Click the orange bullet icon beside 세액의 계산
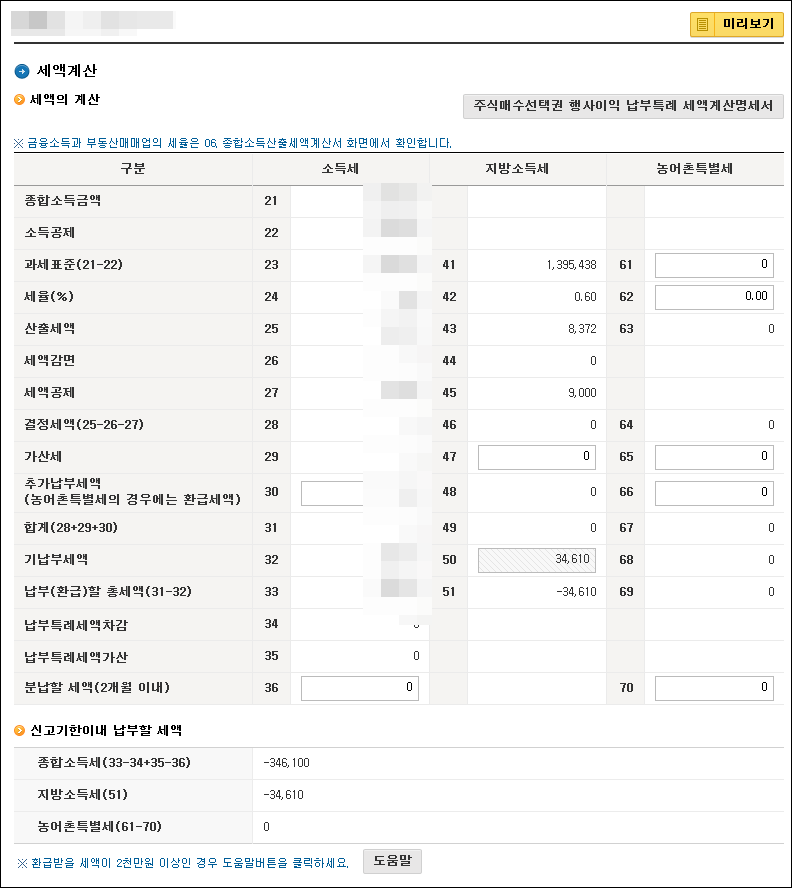Viewport: 792px width, 888px height. point(19,100)
